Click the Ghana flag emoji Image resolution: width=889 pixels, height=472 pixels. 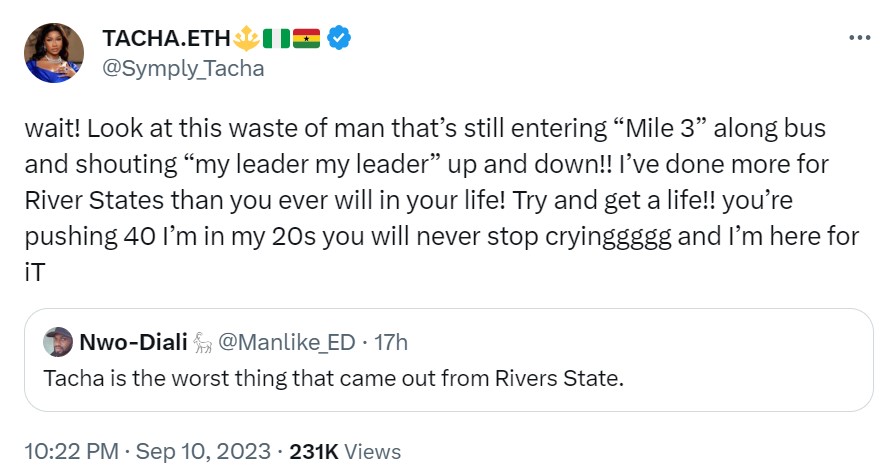(307, 38)
